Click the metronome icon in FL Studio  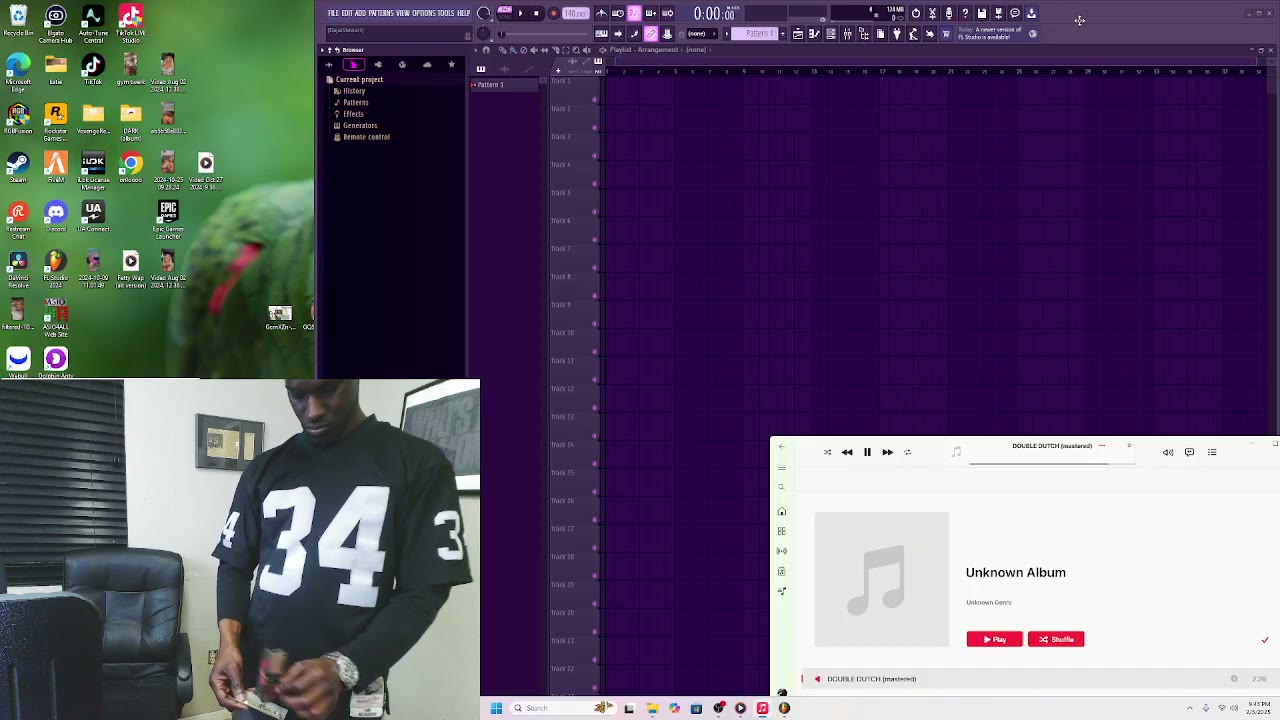tap(601, 13)
